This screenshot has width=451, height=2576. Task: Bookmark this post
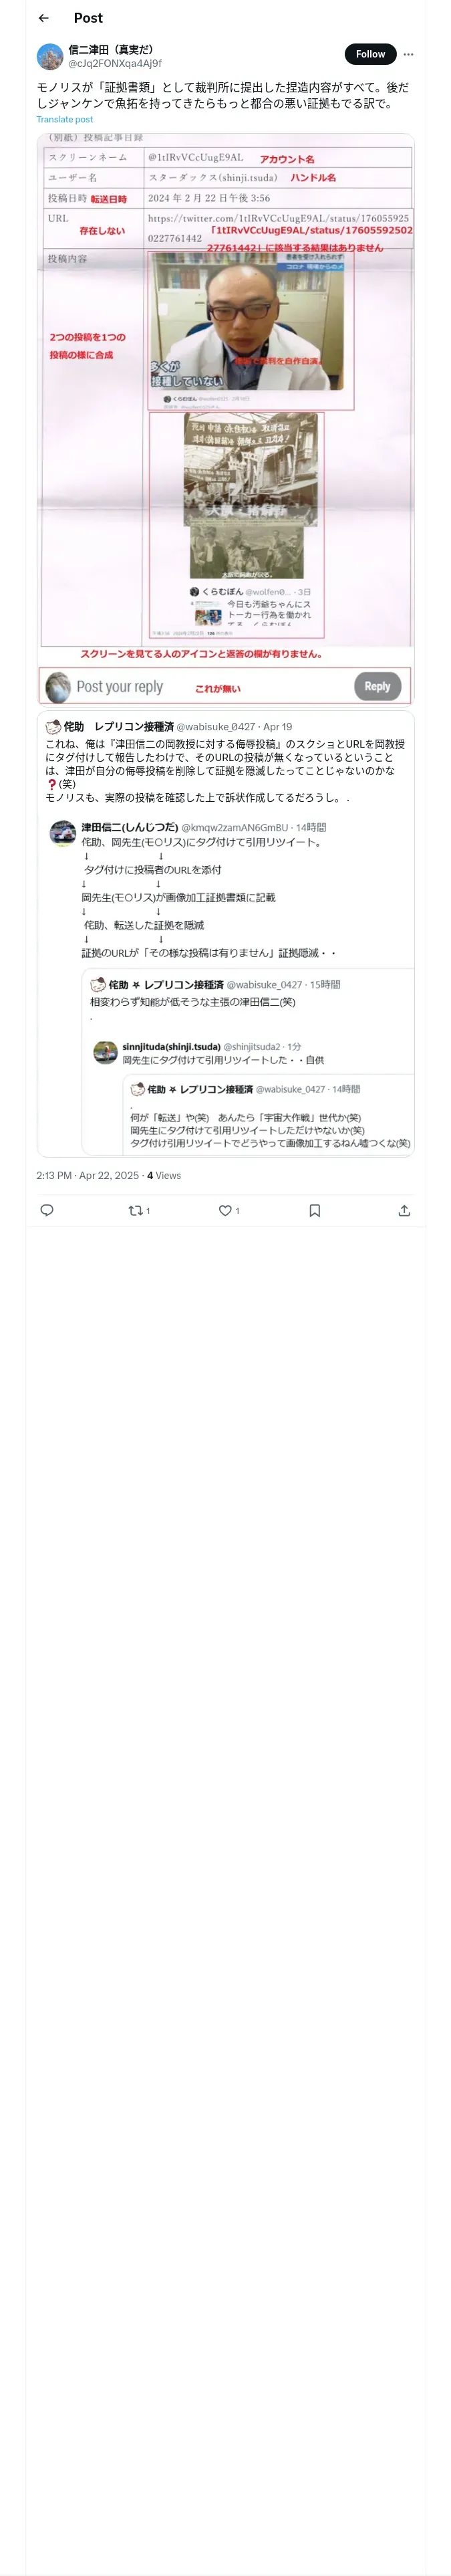point(315,1210)
